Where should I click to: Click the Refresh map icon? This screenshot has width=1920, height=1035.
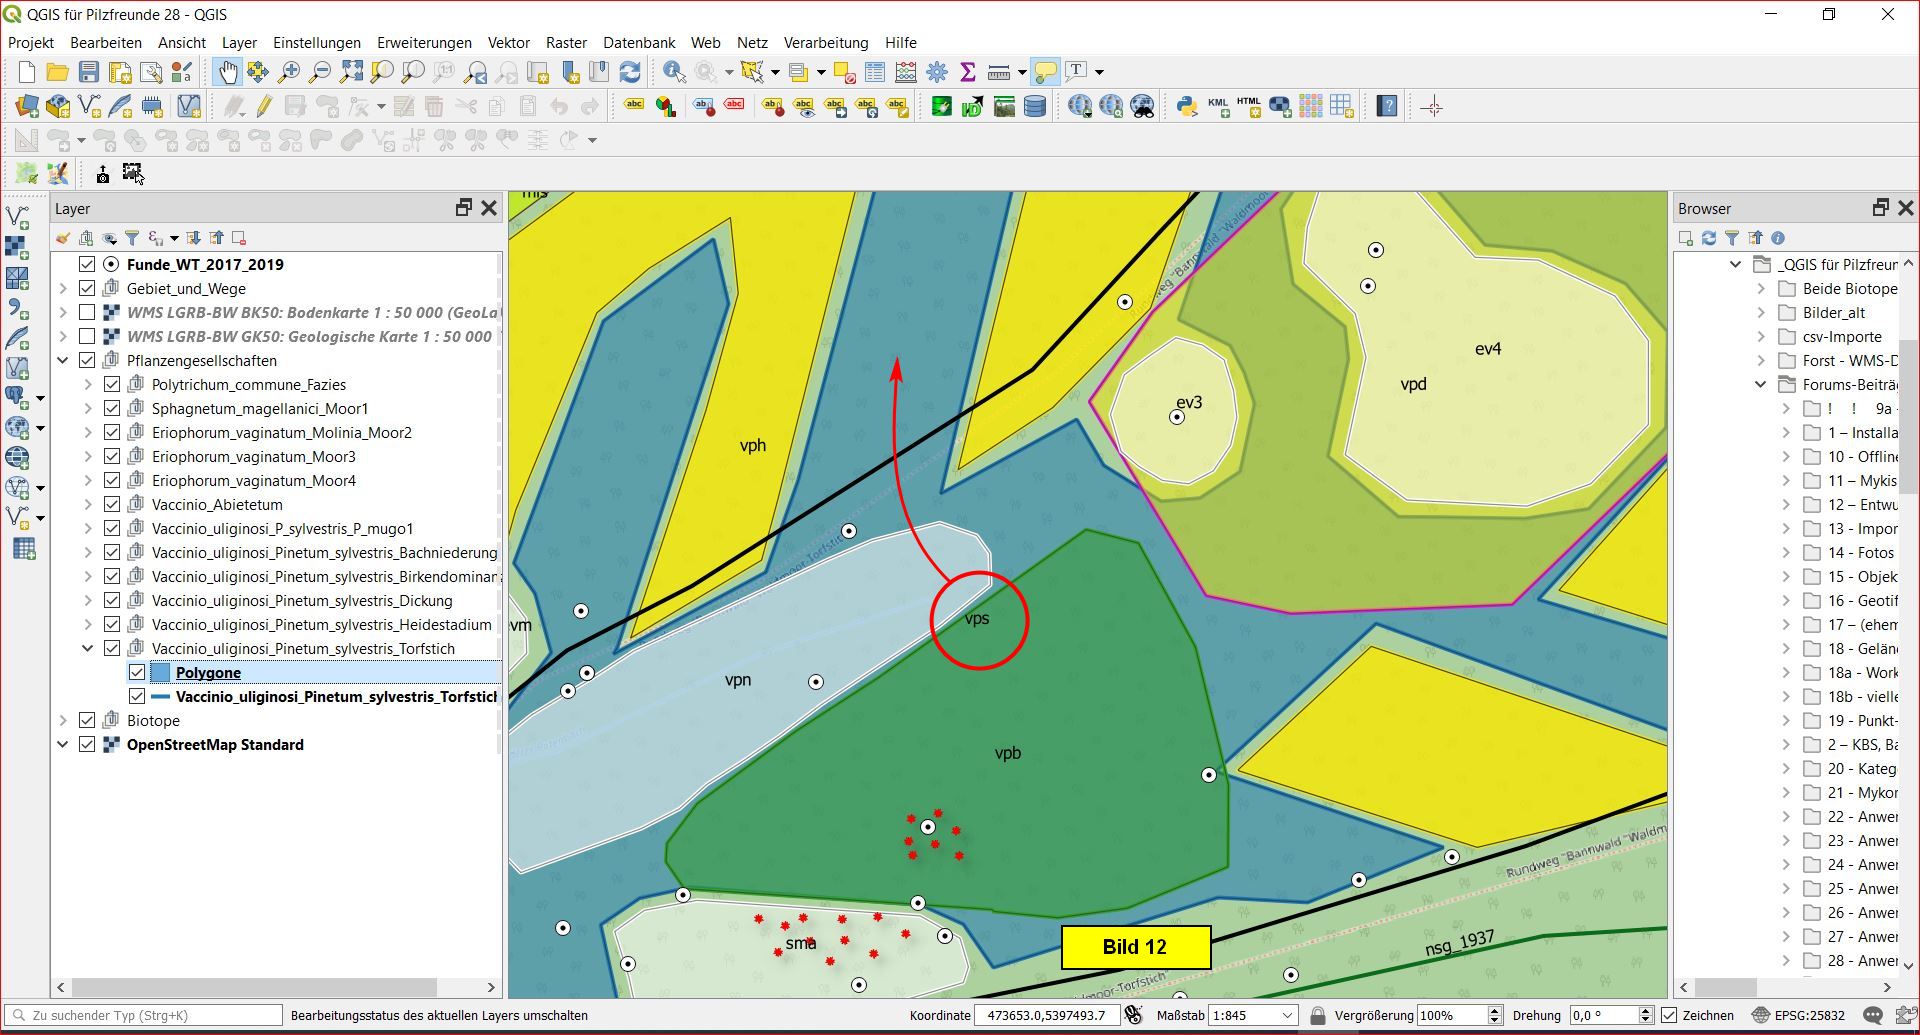click(x=630, y=72)
